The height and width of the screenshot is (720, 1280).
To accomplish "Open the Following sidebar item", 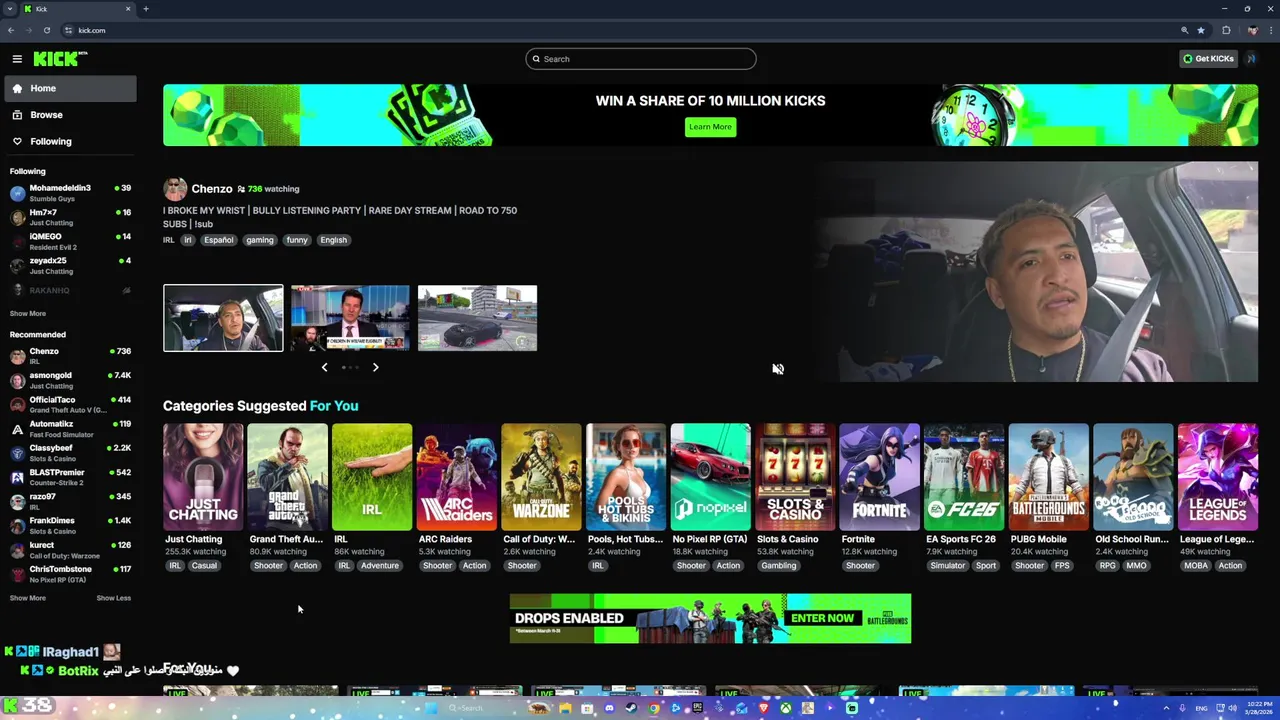I will click(x=68, y=141).
